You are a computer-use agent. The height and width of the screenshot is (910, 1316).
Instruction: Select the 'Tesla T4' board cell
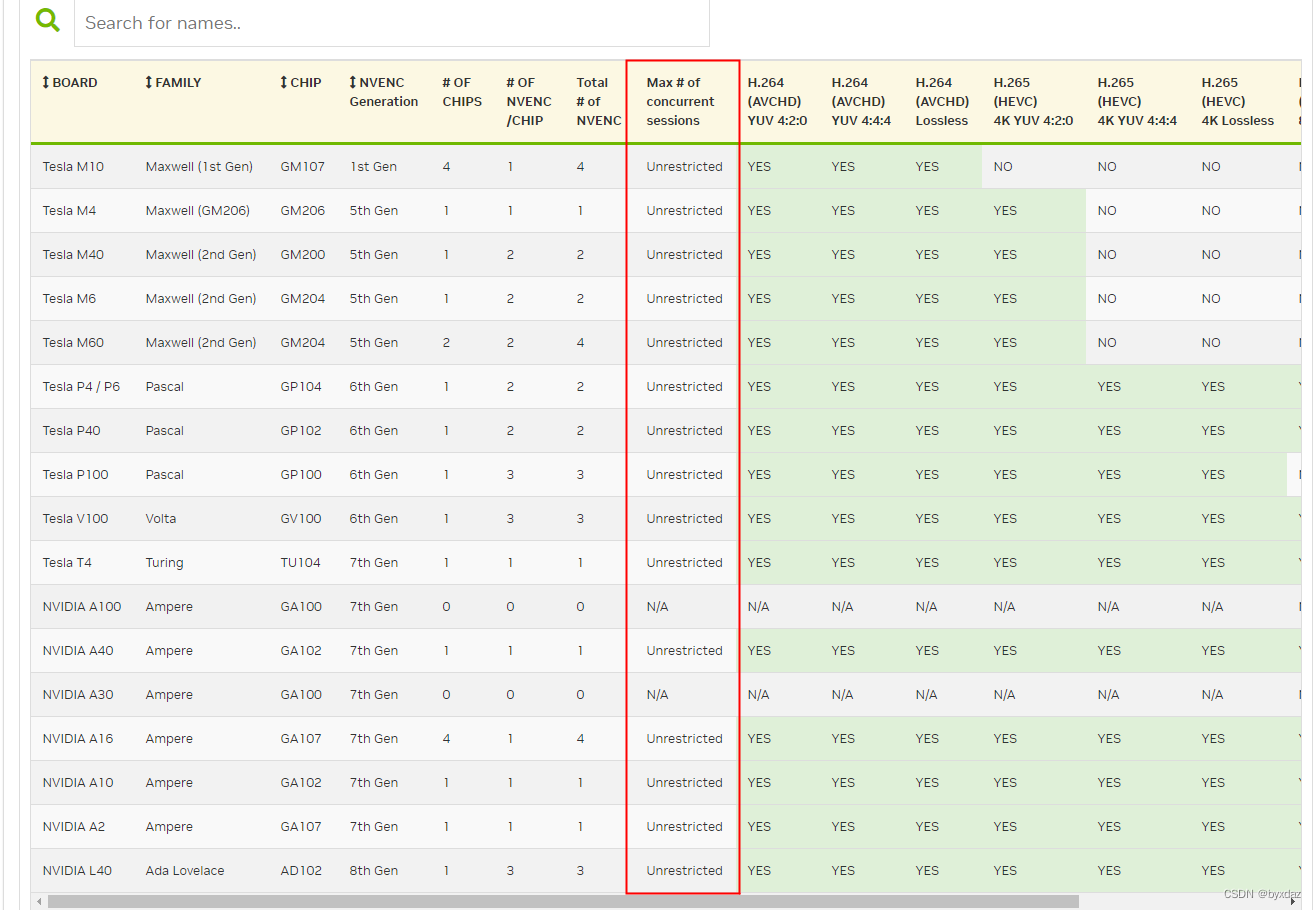click(x=67, y=563)
